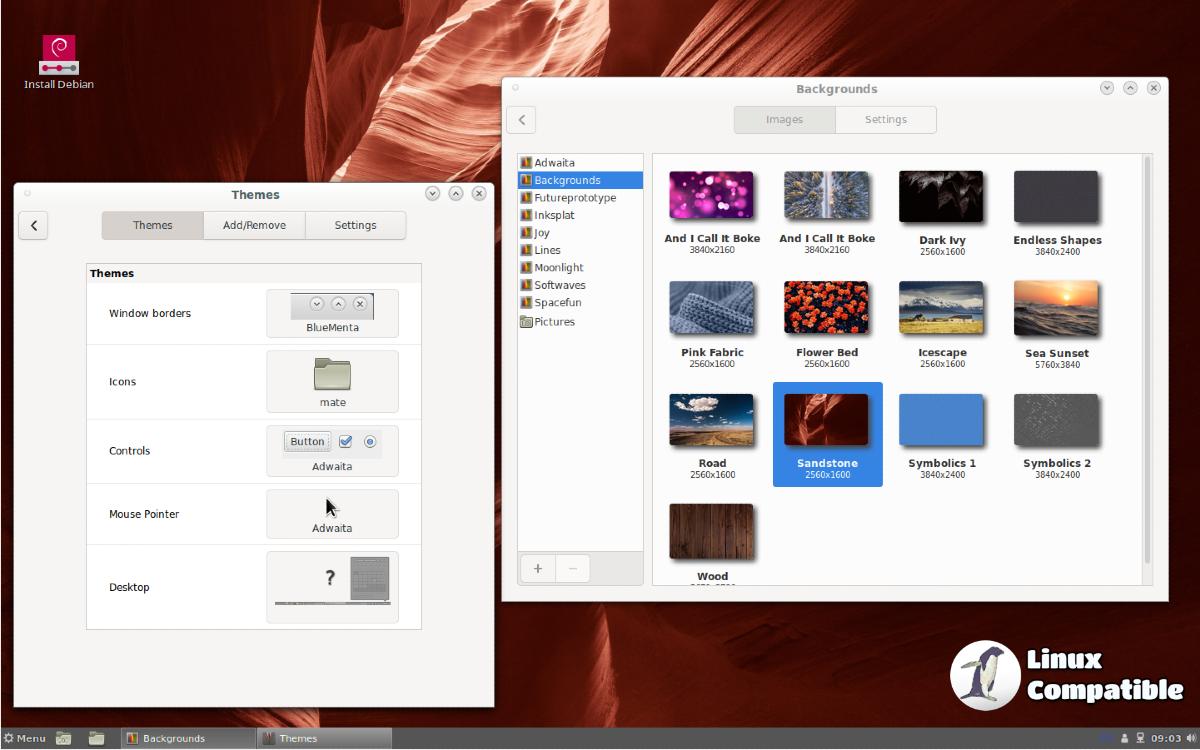The height and width of the screenshot is (750, 1200).
Task: Click the scrollbar of the wallpaper grid
Action: point(1146,360)
